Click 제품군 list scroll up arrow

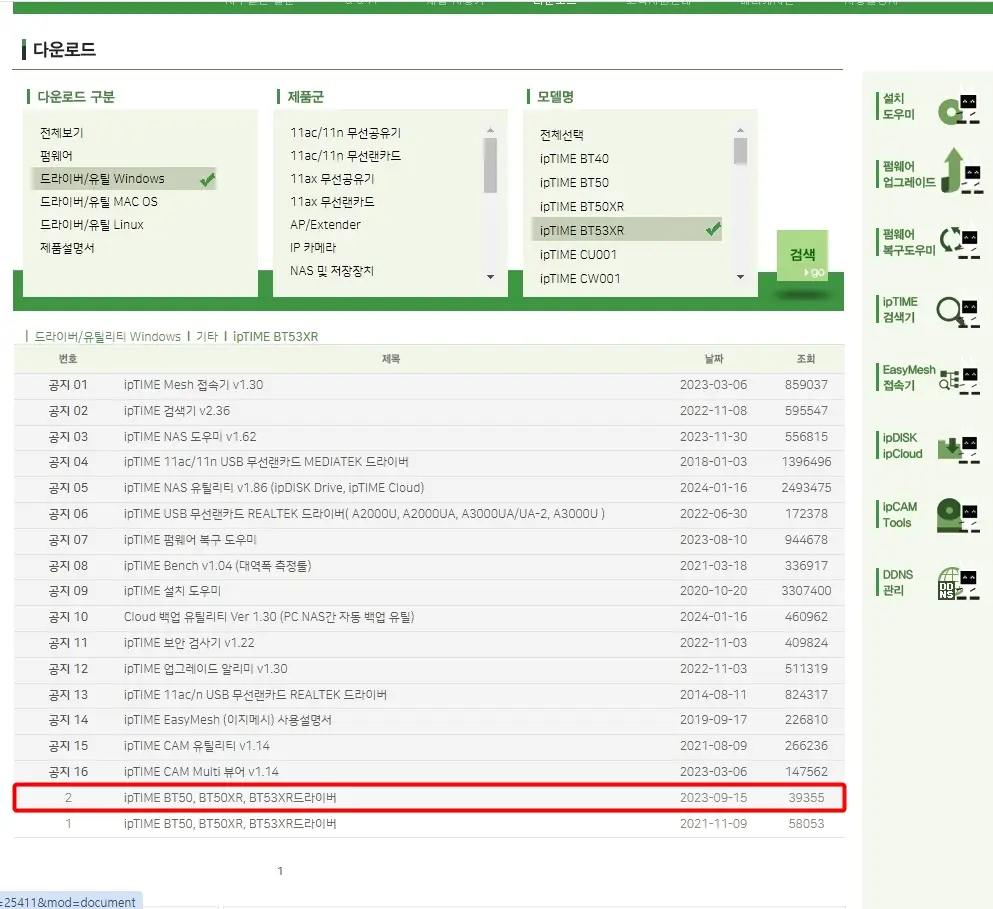click(x=490, y=130)
